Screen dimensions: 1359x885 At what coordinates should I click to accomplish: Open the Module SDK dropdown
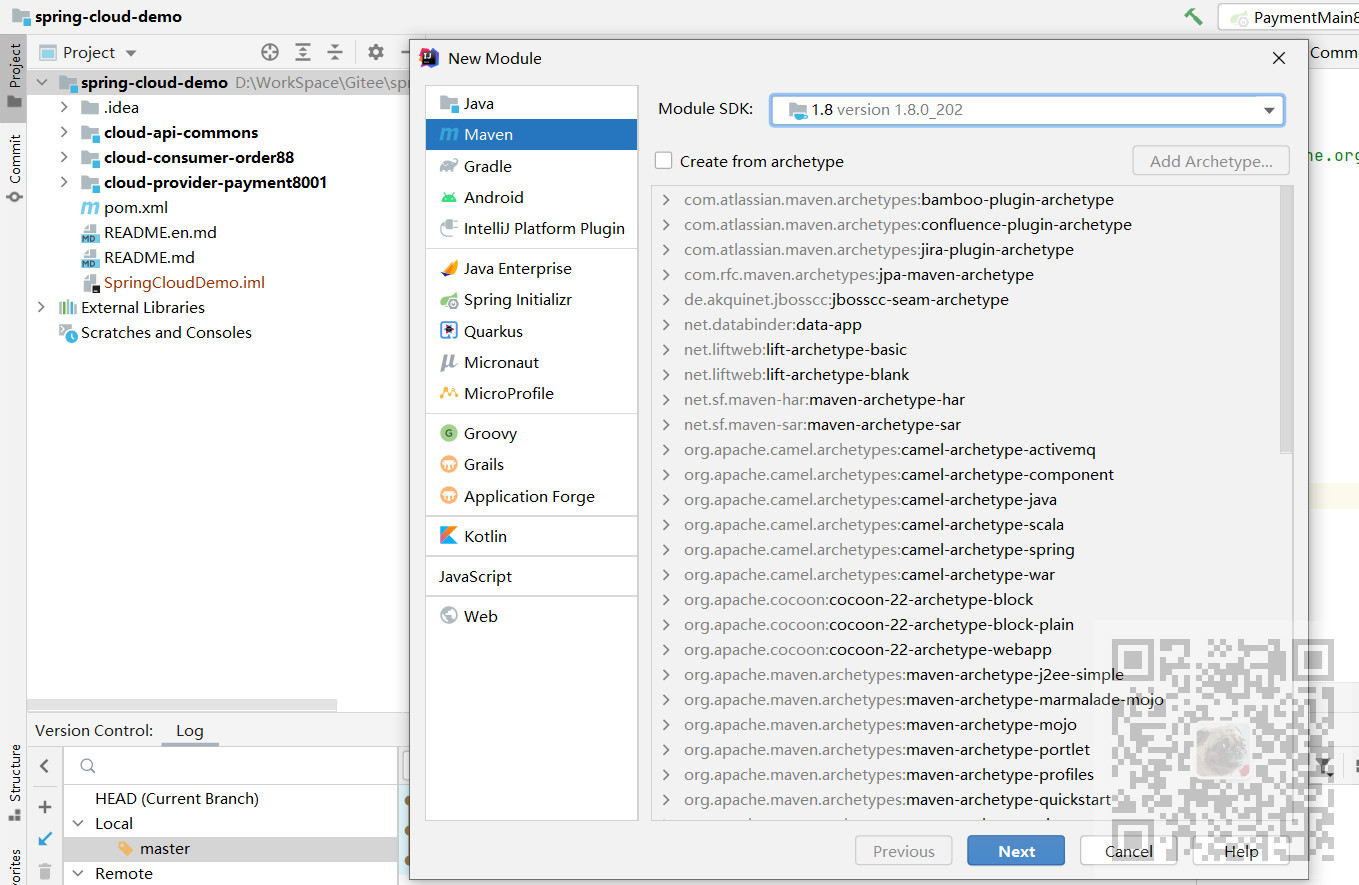[1268, 110]
